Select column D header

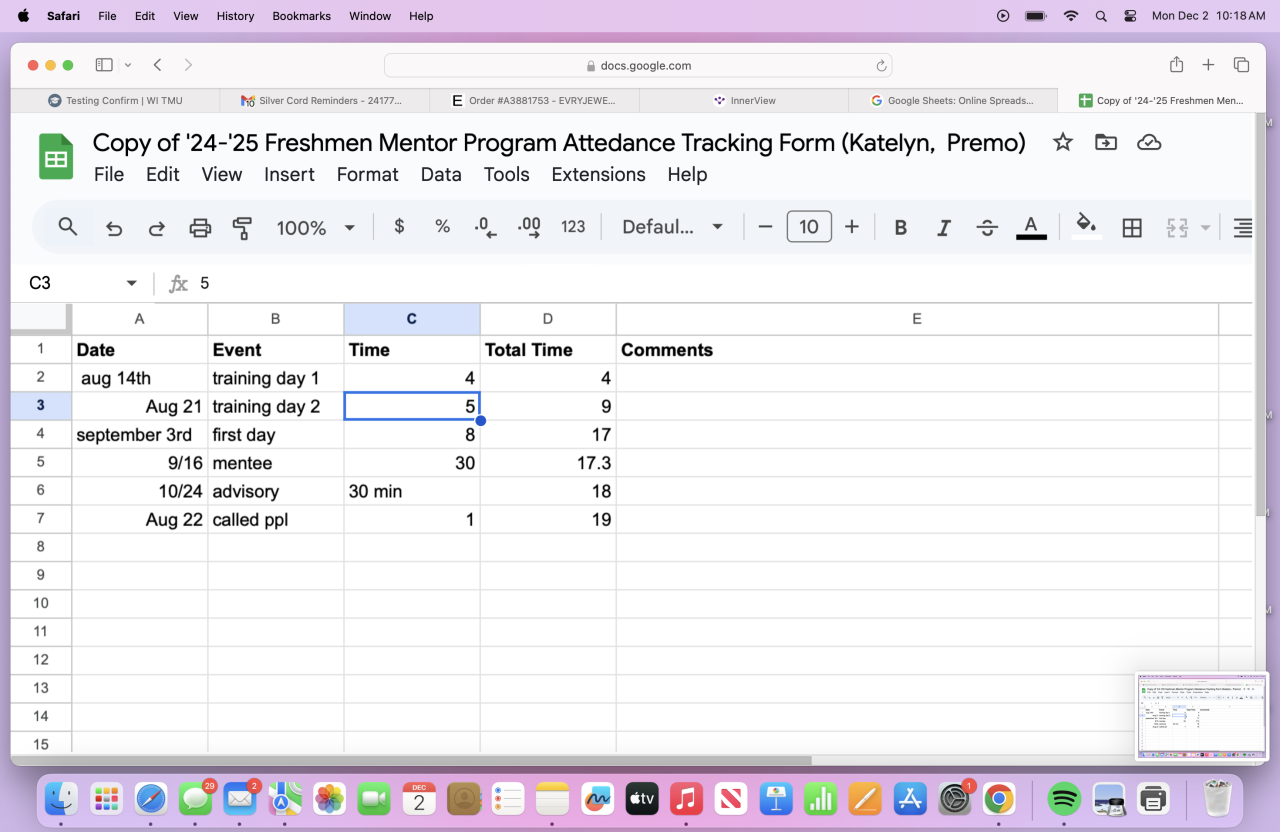click(548, 319)
